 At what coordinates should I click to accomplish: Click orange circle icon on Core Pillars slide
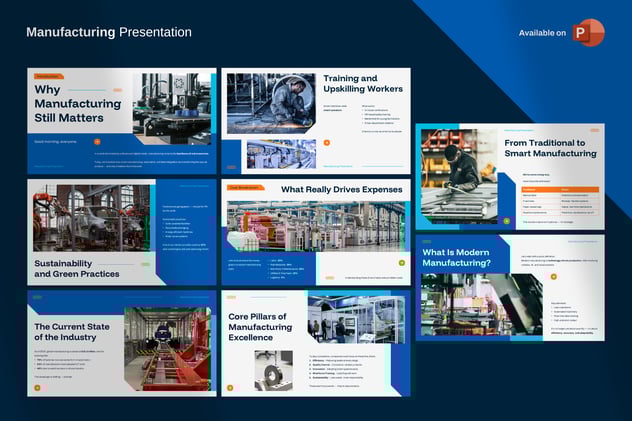tap(231, 387)
